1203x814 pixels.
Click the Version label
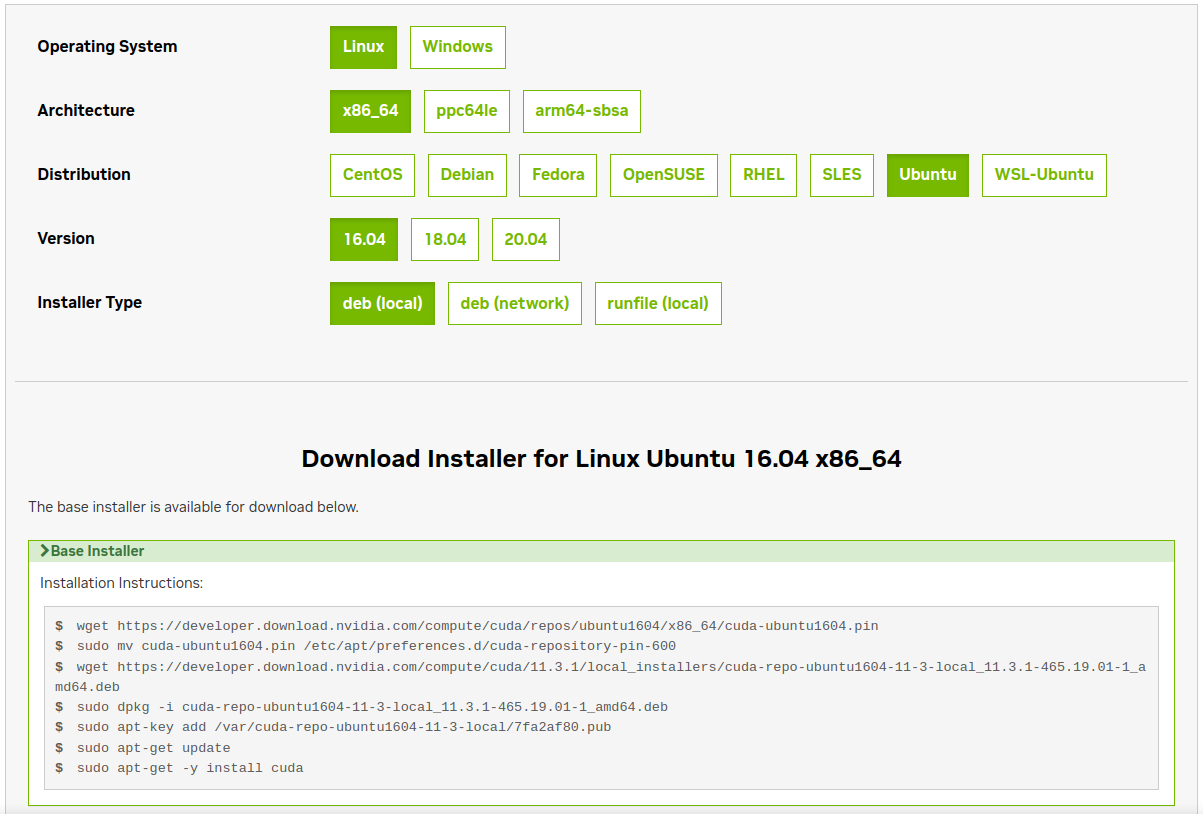(x=66, y=239)
